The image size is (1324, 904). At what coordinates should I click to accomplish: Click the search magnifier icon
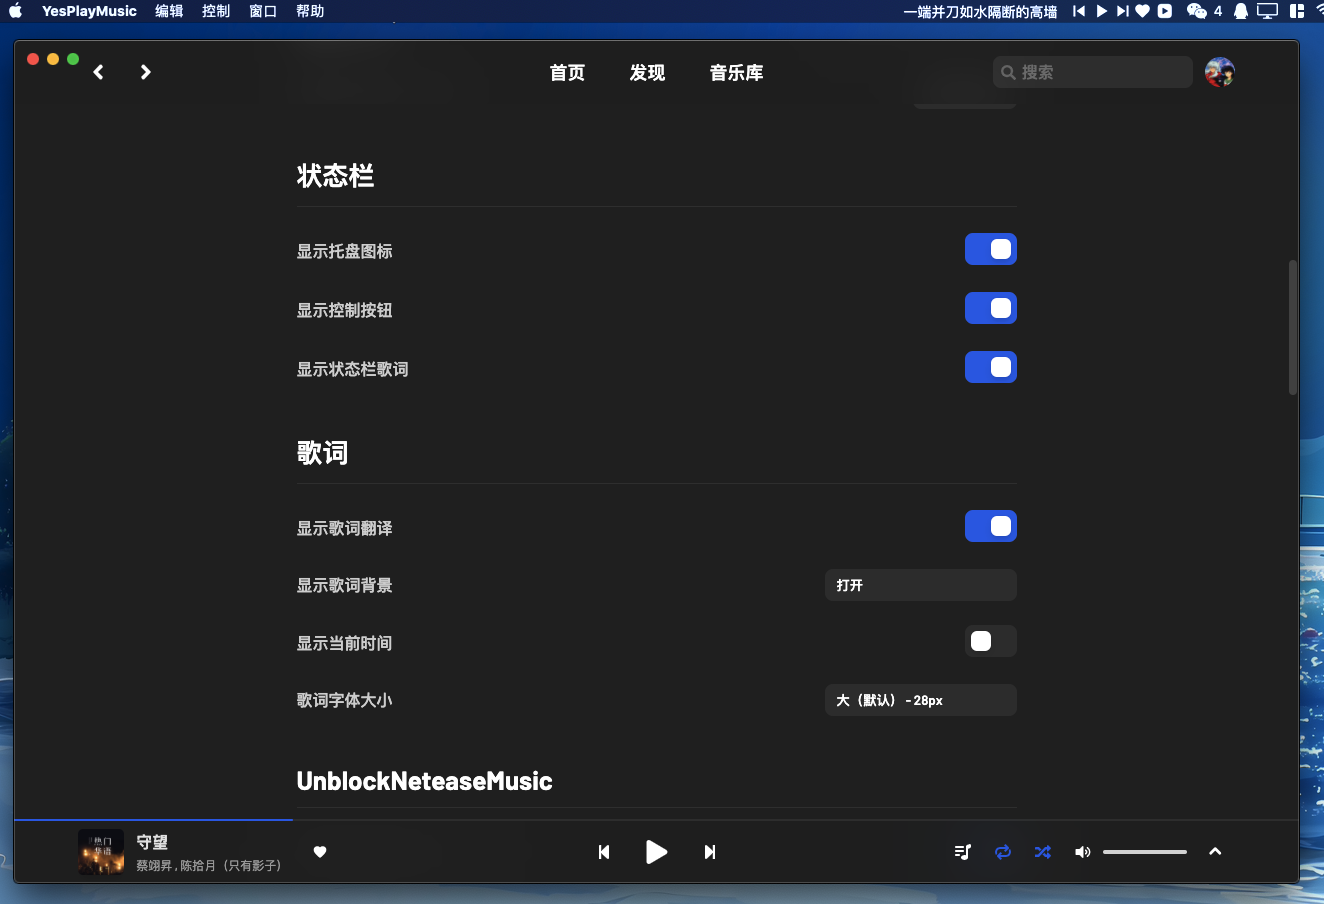[x=1008, y=72]
